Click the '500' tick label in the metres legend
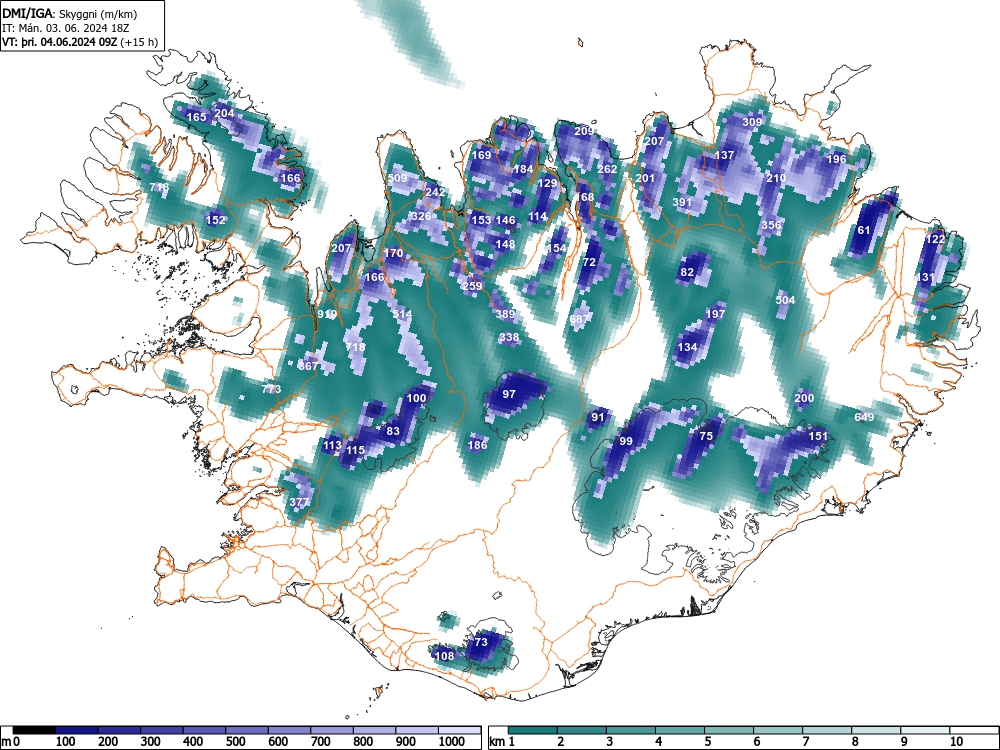Screen dimensions: 1000x750 click(x=235, y=742)
